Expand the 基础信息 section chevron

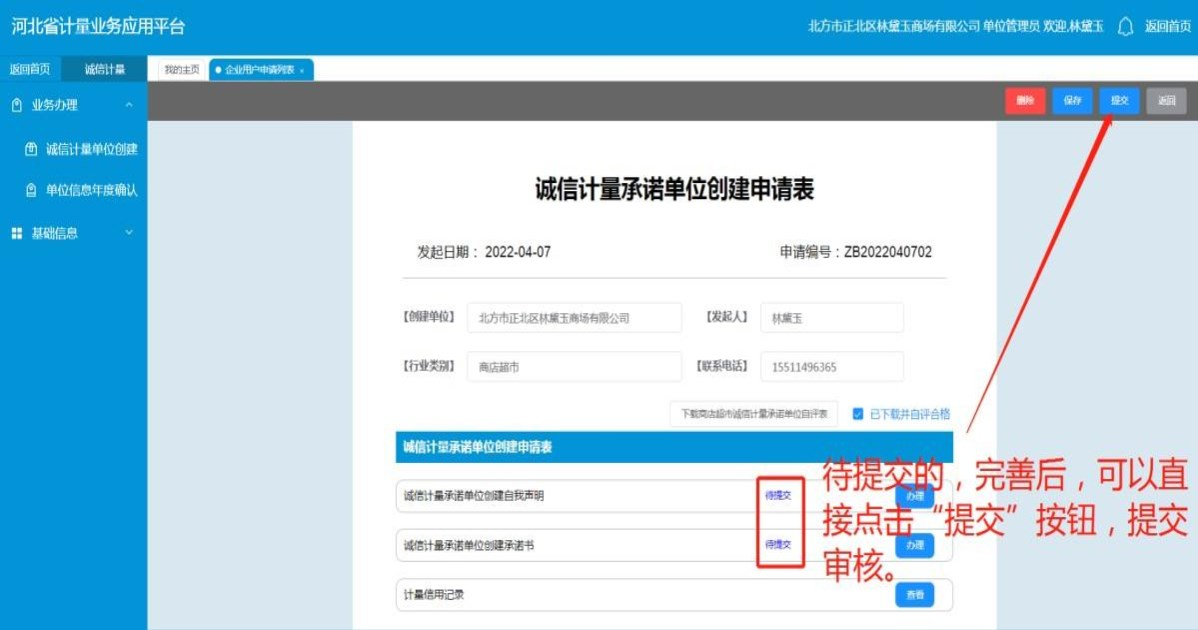pyautogui.click(x=128, y=233)
